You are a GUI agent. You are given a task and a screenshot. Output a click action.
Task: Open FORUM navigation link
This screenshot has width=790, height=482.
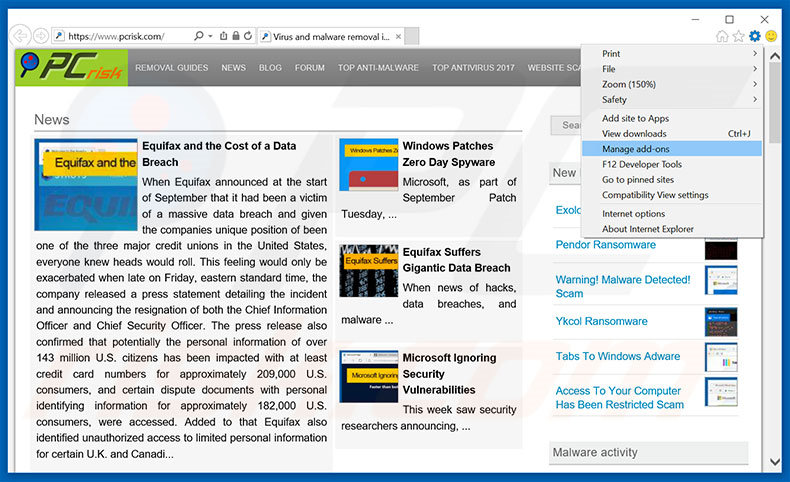309,67
